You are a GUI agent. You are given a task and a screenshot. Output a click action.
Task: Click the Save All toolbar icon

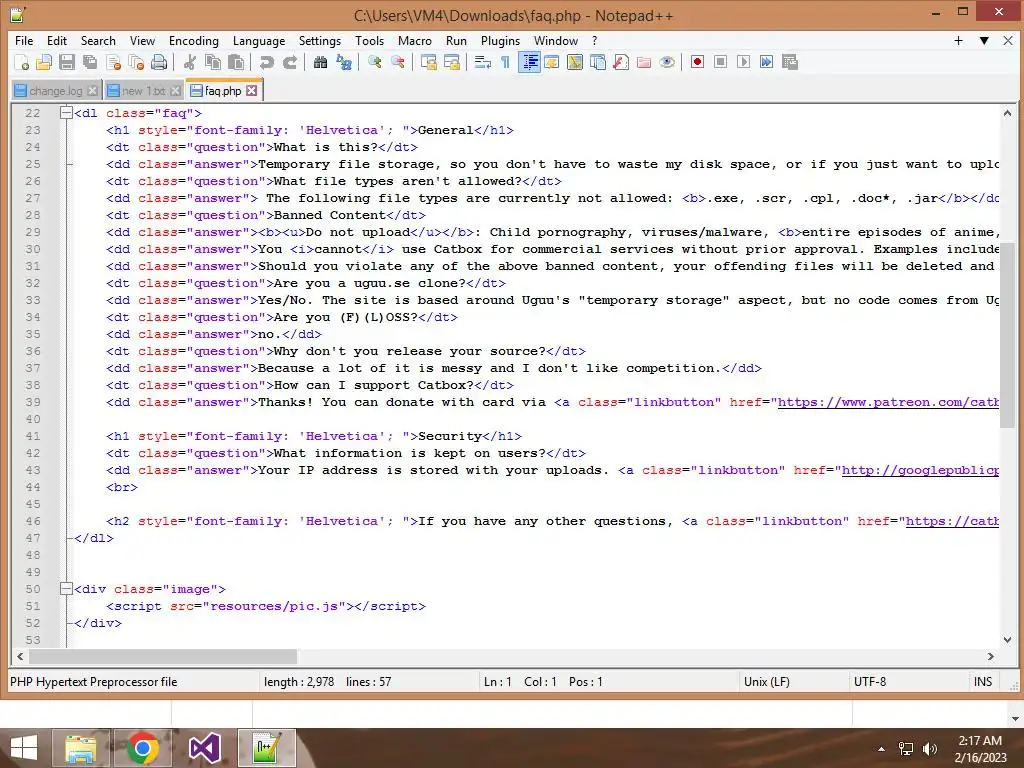(89, 62)
